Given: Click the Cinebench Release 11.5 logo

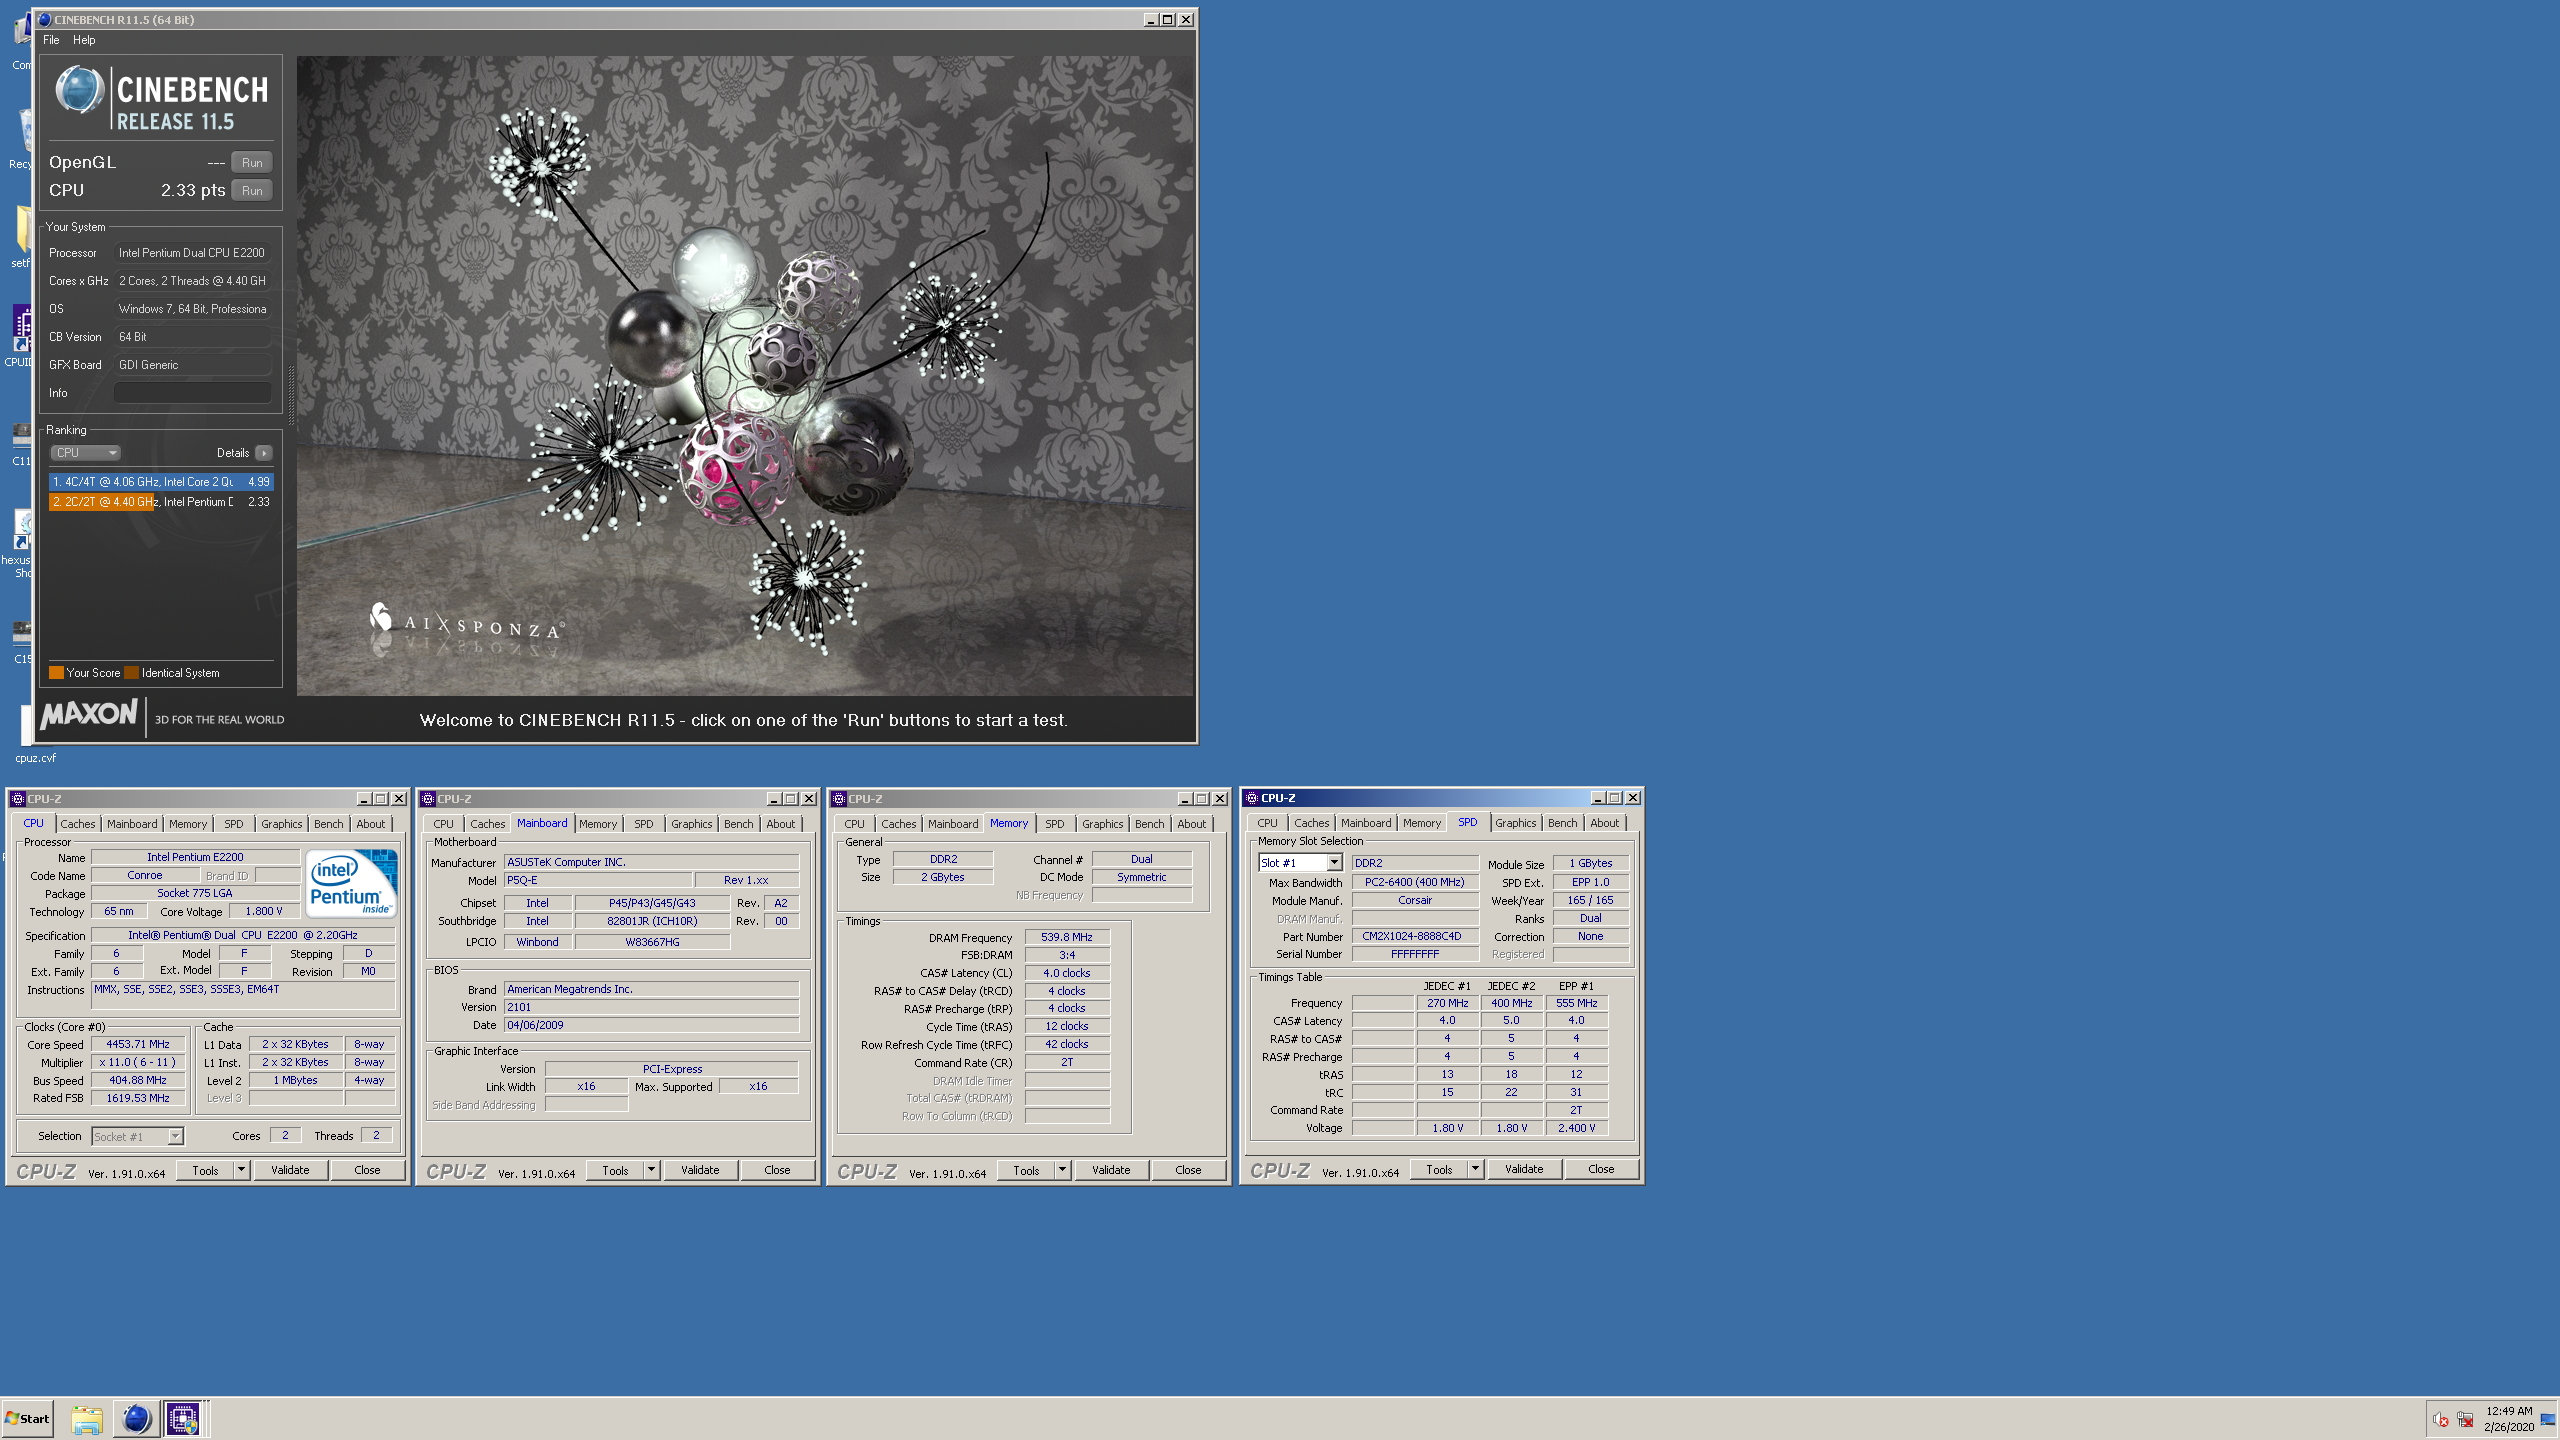Looking at the screenshot, I should pyautogui.click(x=161, y=98).
